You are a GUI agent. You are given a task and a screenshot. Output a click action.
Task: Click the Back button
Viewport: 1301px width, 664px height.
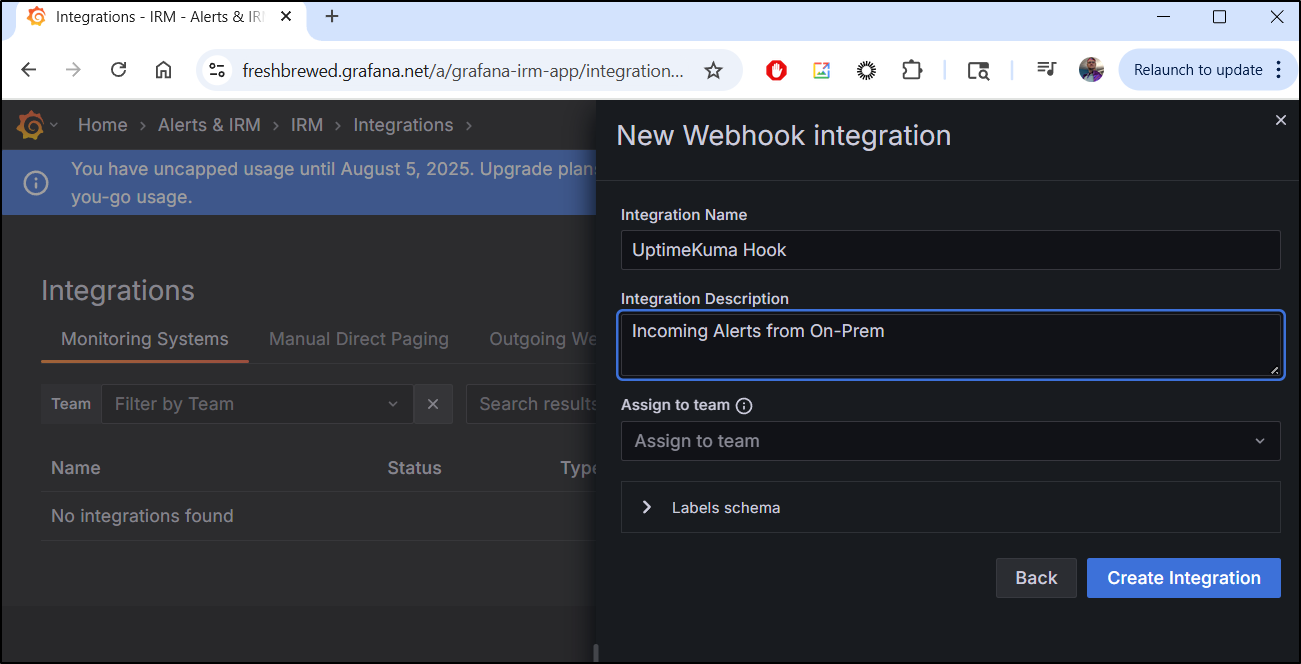pos(1036,578)
